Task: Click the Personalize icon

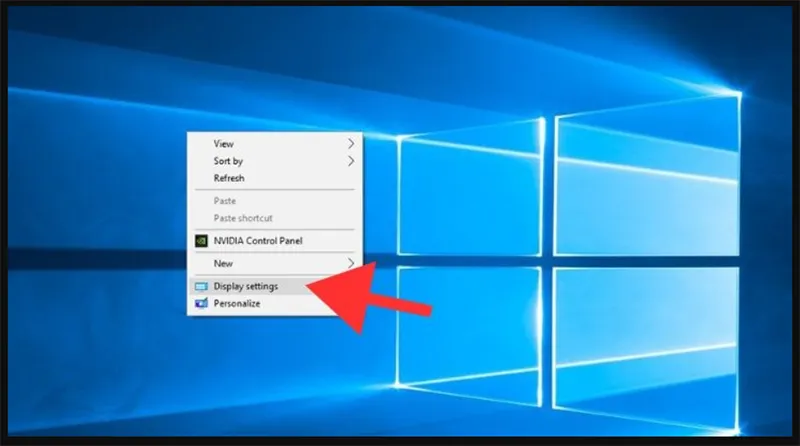Action: click(x=202, y=304)
